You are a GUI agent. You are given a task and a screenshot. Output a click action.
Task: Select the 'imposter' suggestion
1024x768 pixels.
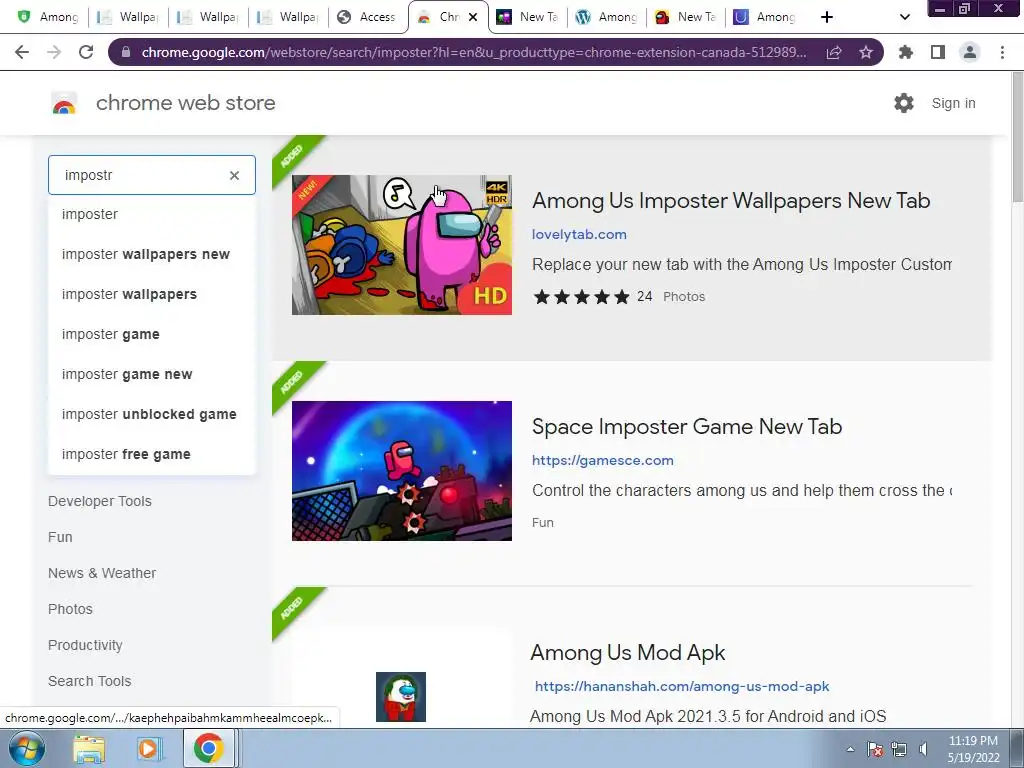coord(152,214)
